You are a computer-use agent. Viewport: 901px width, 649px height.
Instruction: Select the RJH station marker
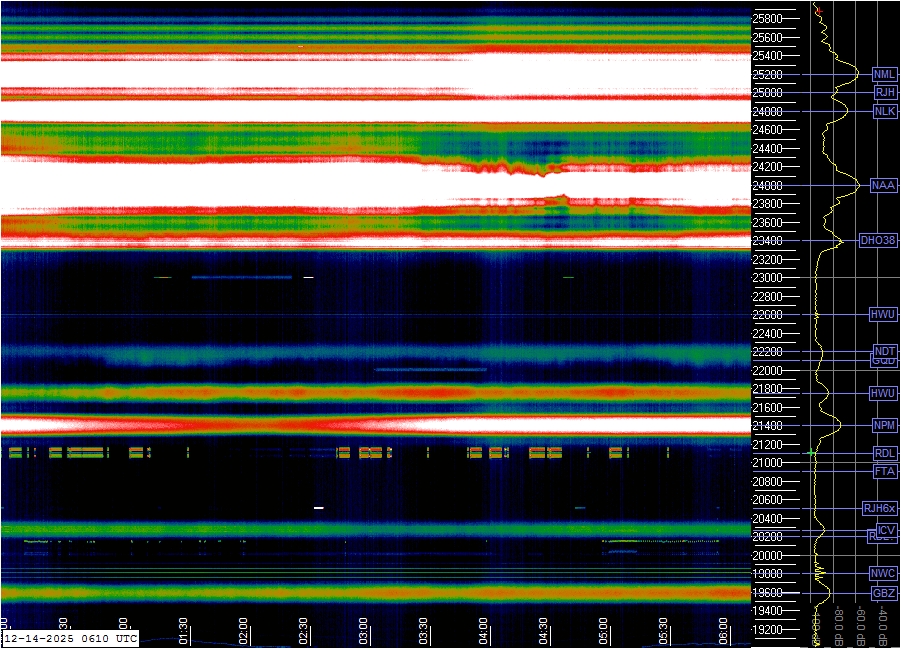[885, 92]
